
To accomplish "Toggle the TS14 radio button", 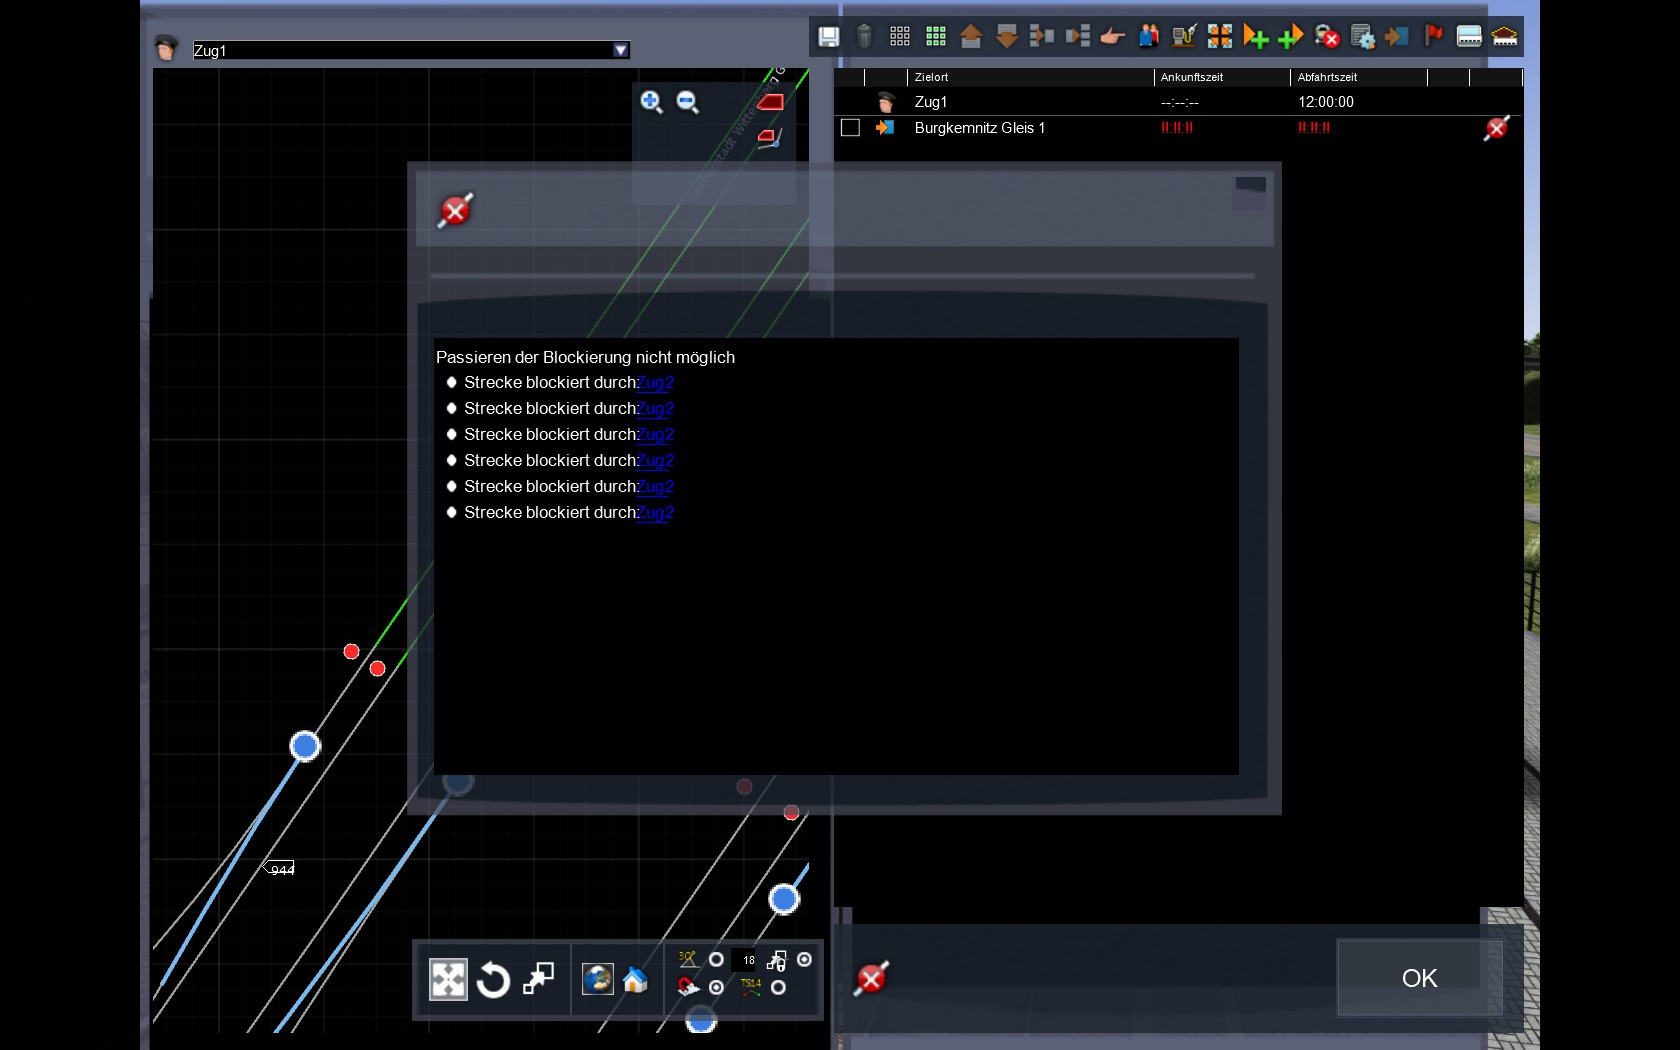I will (778, 987).
